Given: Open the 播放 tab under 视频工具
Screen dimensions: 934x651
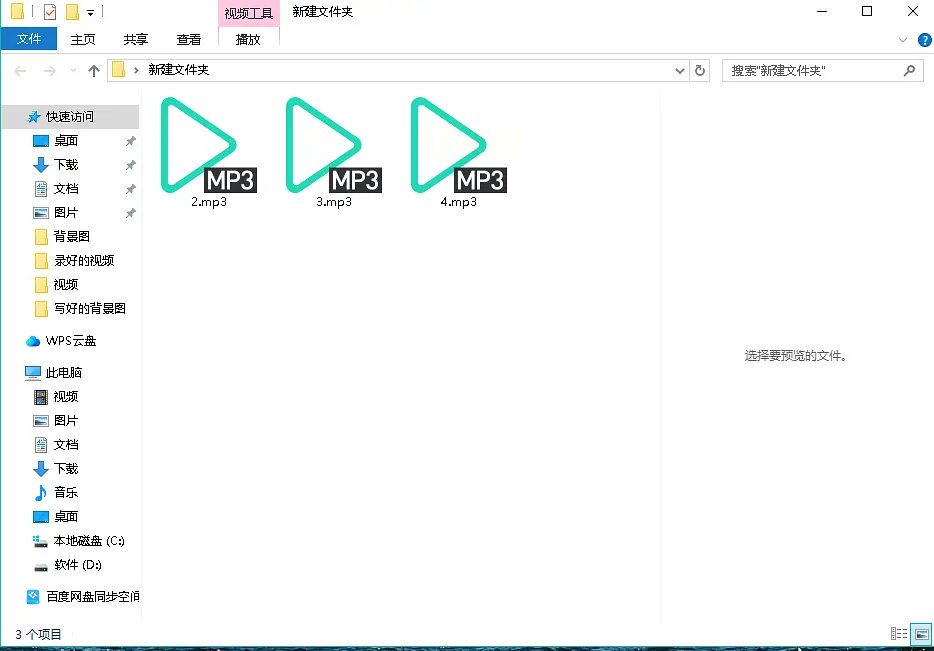Looking at the screenshot, I should (x=248, y=39).
